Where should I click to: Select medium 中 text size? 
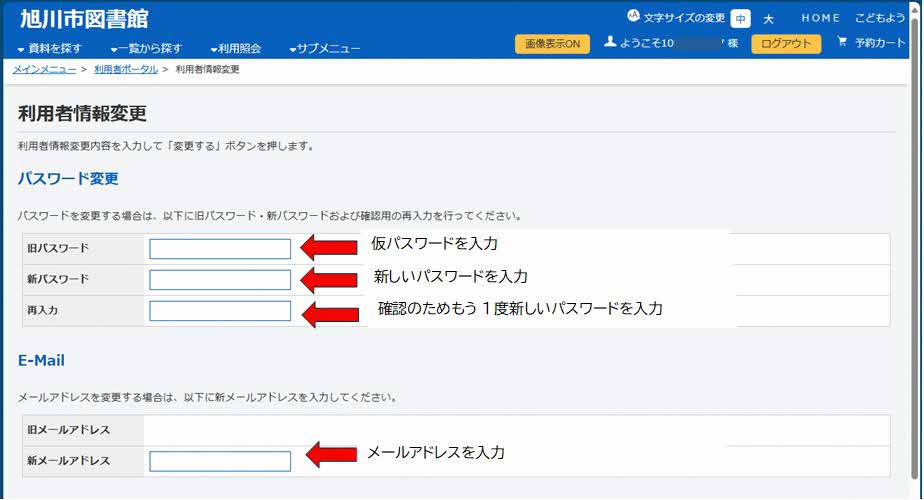coord(740,19)
